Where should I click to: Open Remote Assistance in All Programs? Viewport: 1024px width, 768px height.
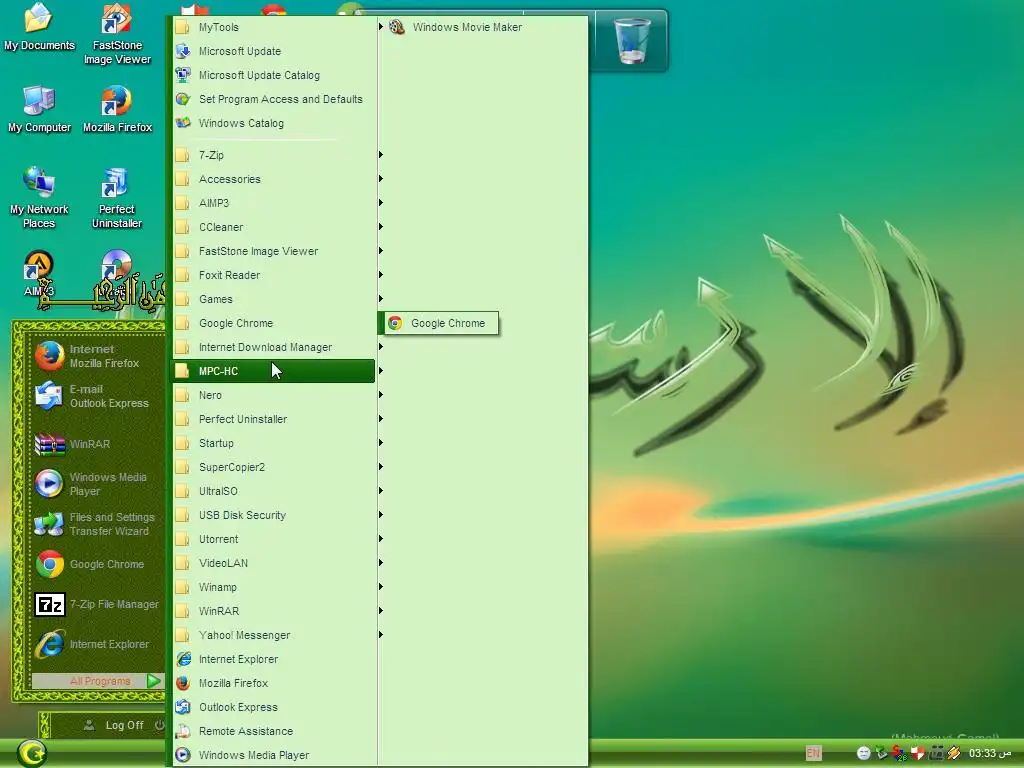274,731
